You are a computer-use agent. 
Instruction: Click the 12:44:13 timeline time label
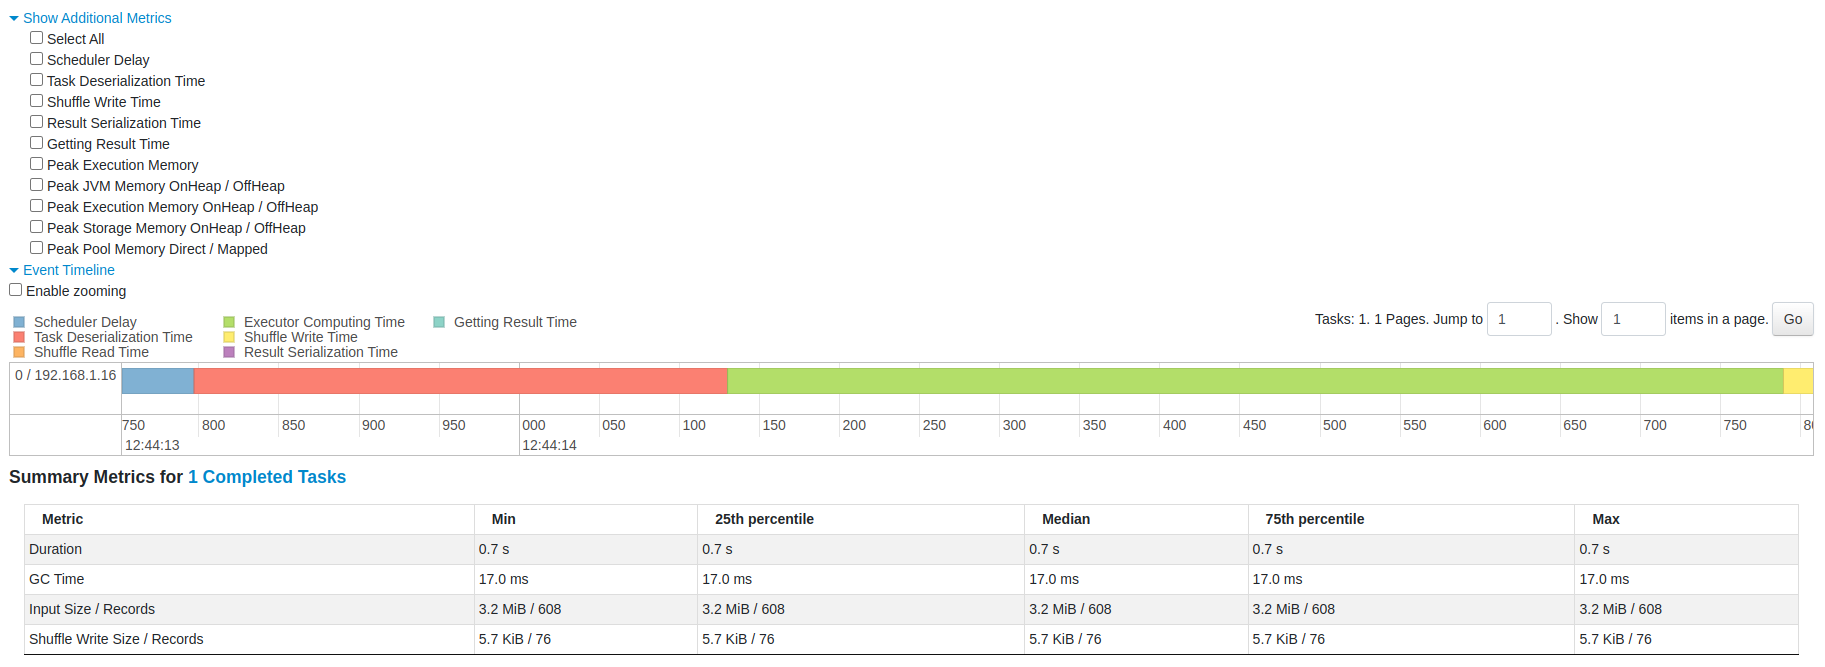(152, 445)
